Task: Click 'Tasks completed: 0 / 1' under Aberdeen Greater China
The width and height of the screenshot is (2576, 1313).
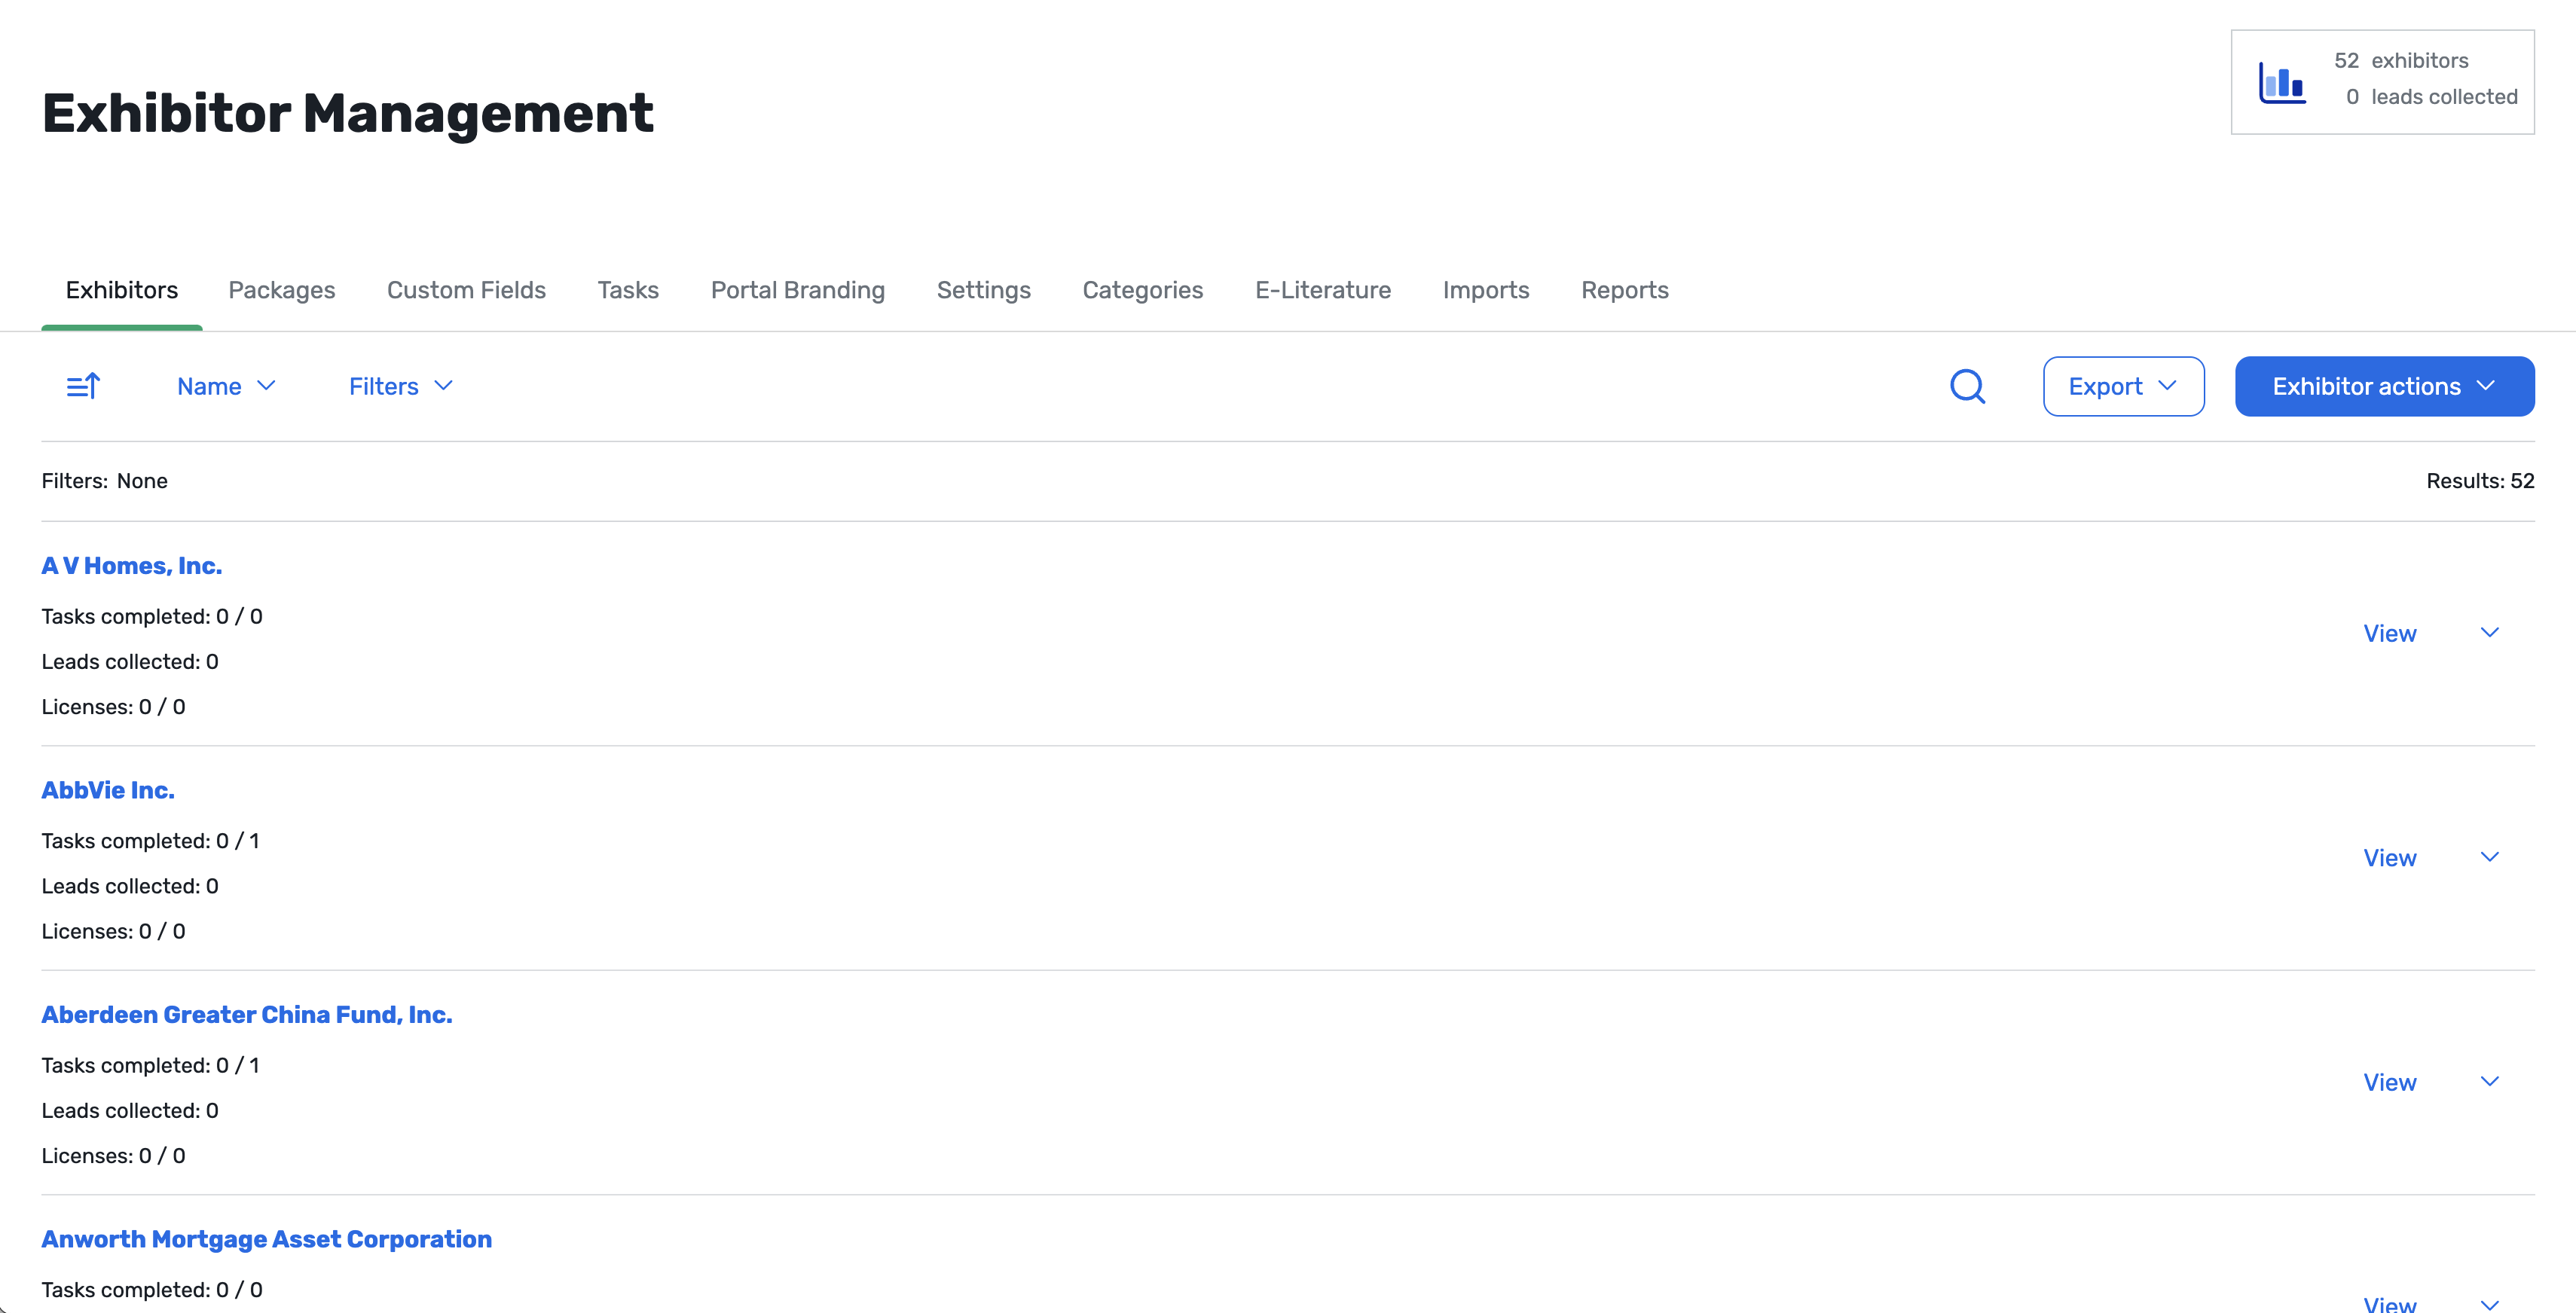Action: (x=150, y=1065)
